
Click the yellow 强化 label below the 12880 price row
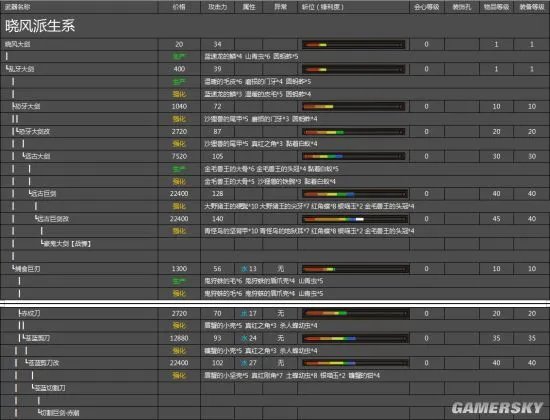click(x=179, y=351)
